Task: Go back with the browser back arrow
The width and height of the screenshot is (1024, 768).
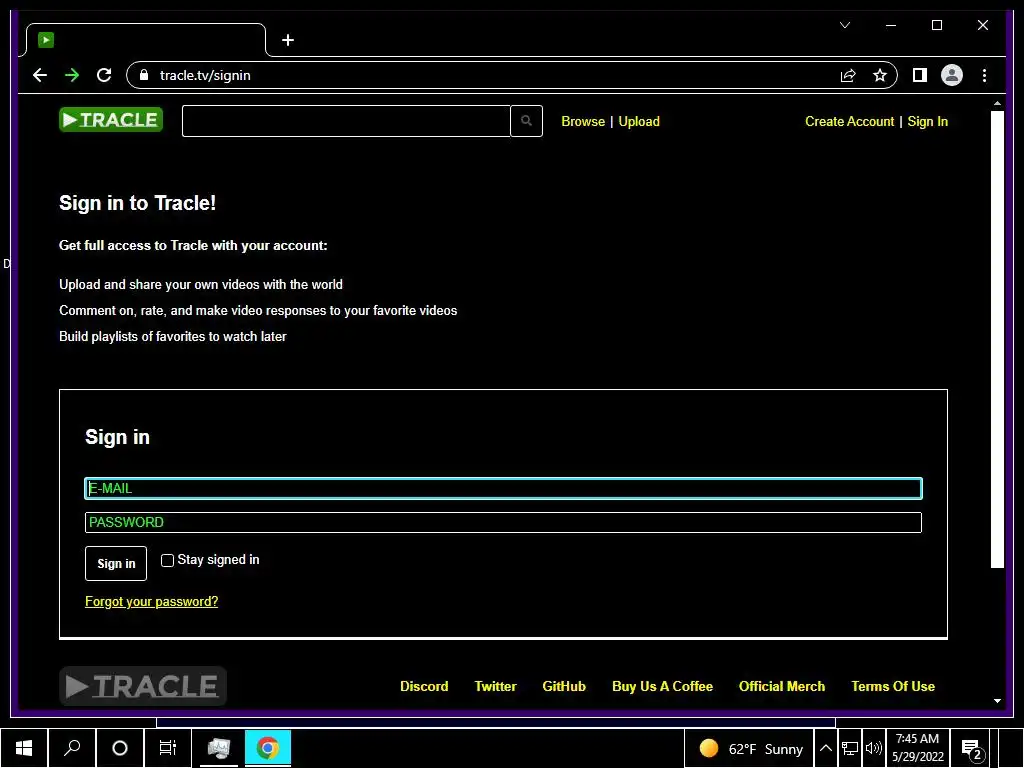Action: [40, 75]
